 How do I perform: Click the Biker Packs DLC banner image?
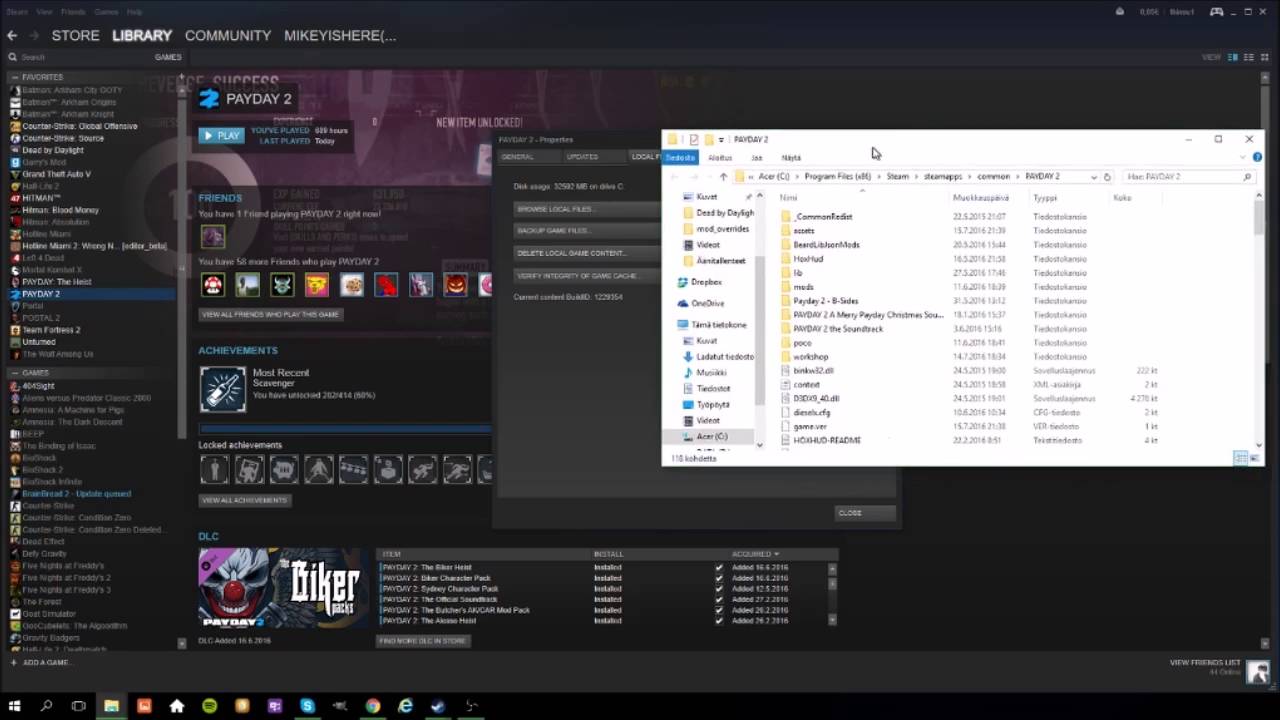(282, 588)
